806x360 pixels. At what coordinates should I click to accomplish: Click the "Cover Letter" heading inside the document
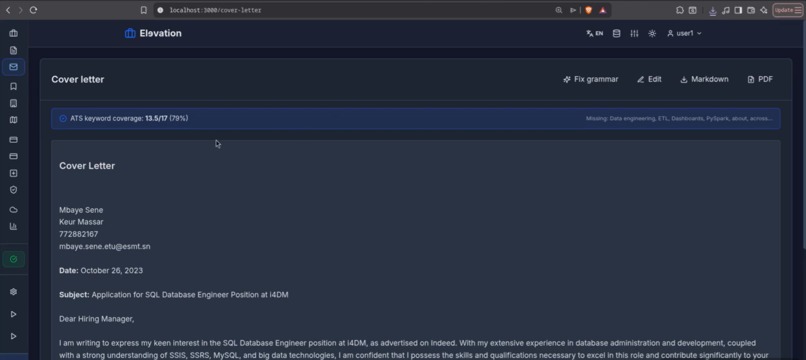click(x=87, y=166)
